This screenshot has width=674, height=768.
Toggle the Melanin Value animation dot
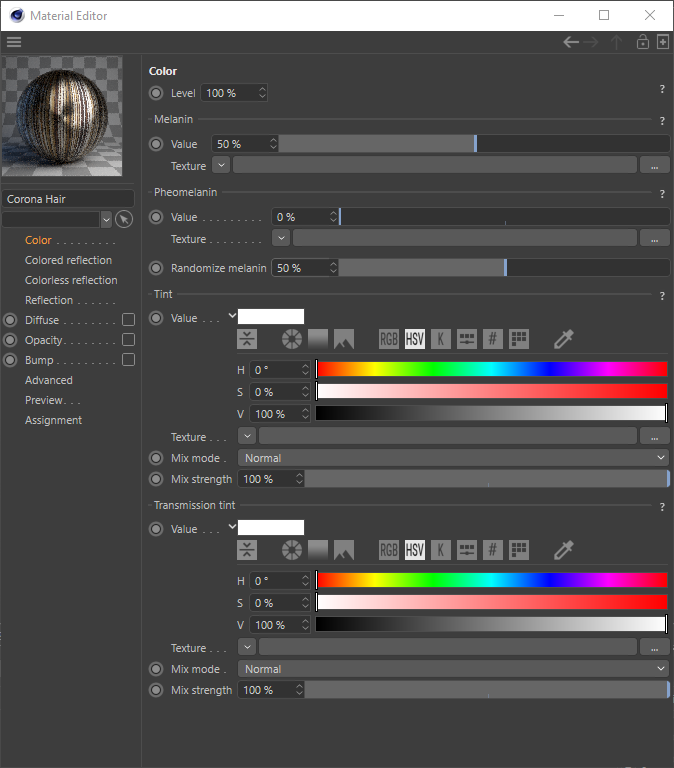[x=156, y=144]
